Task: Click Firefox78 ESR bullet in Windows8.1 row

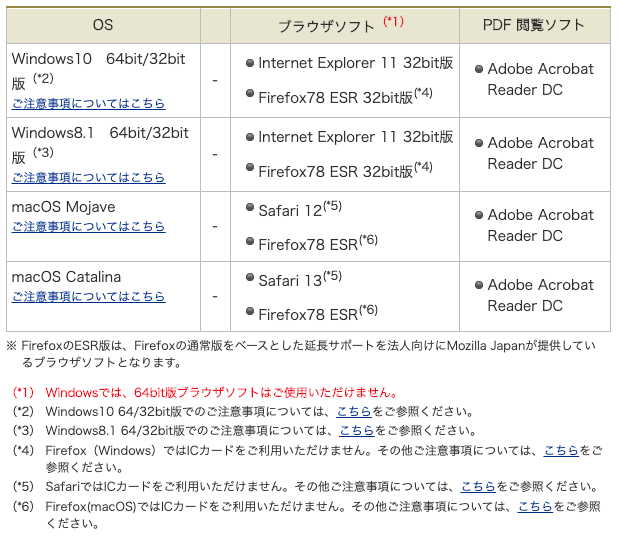Action: coord(249,171)
